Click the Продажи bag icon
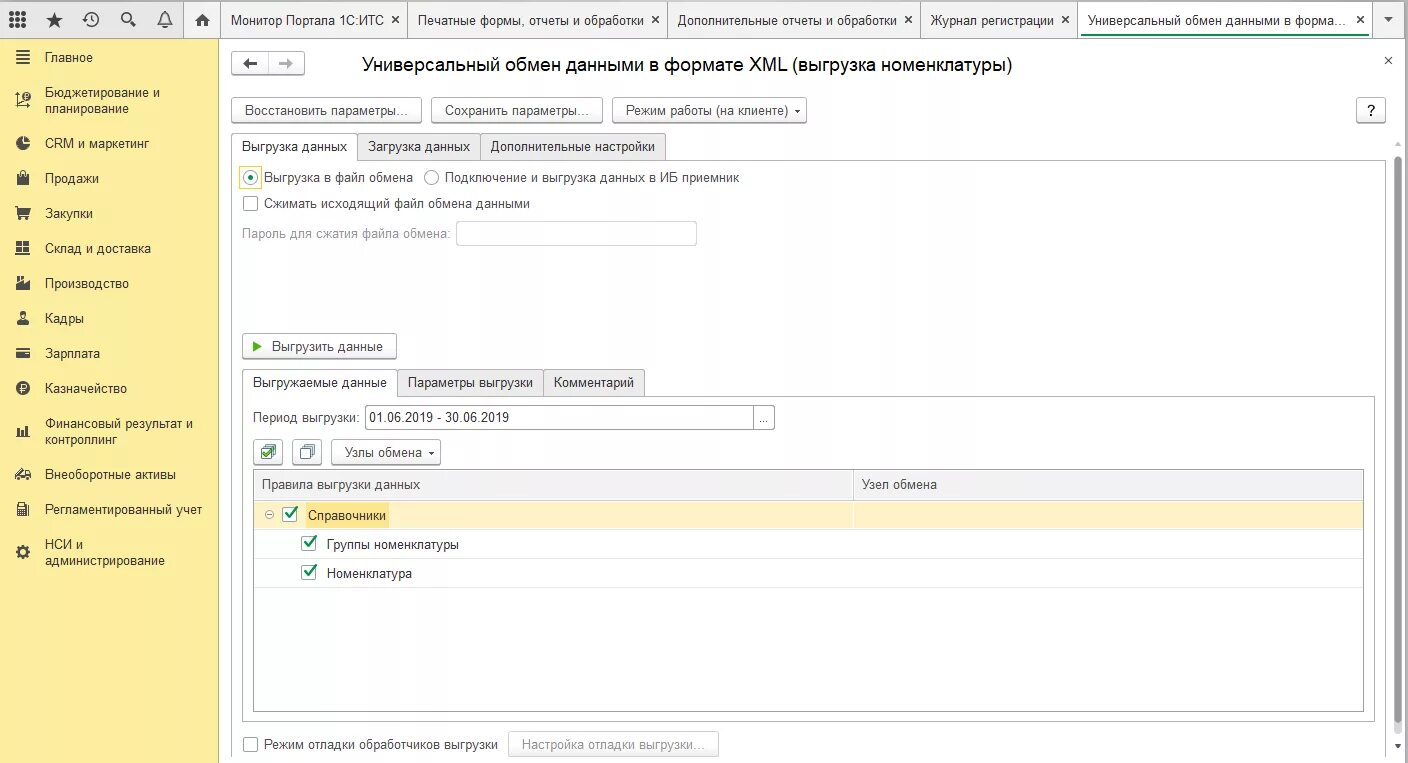The width and height of the screenshot is (1408, 763). (x=23, y=178)
